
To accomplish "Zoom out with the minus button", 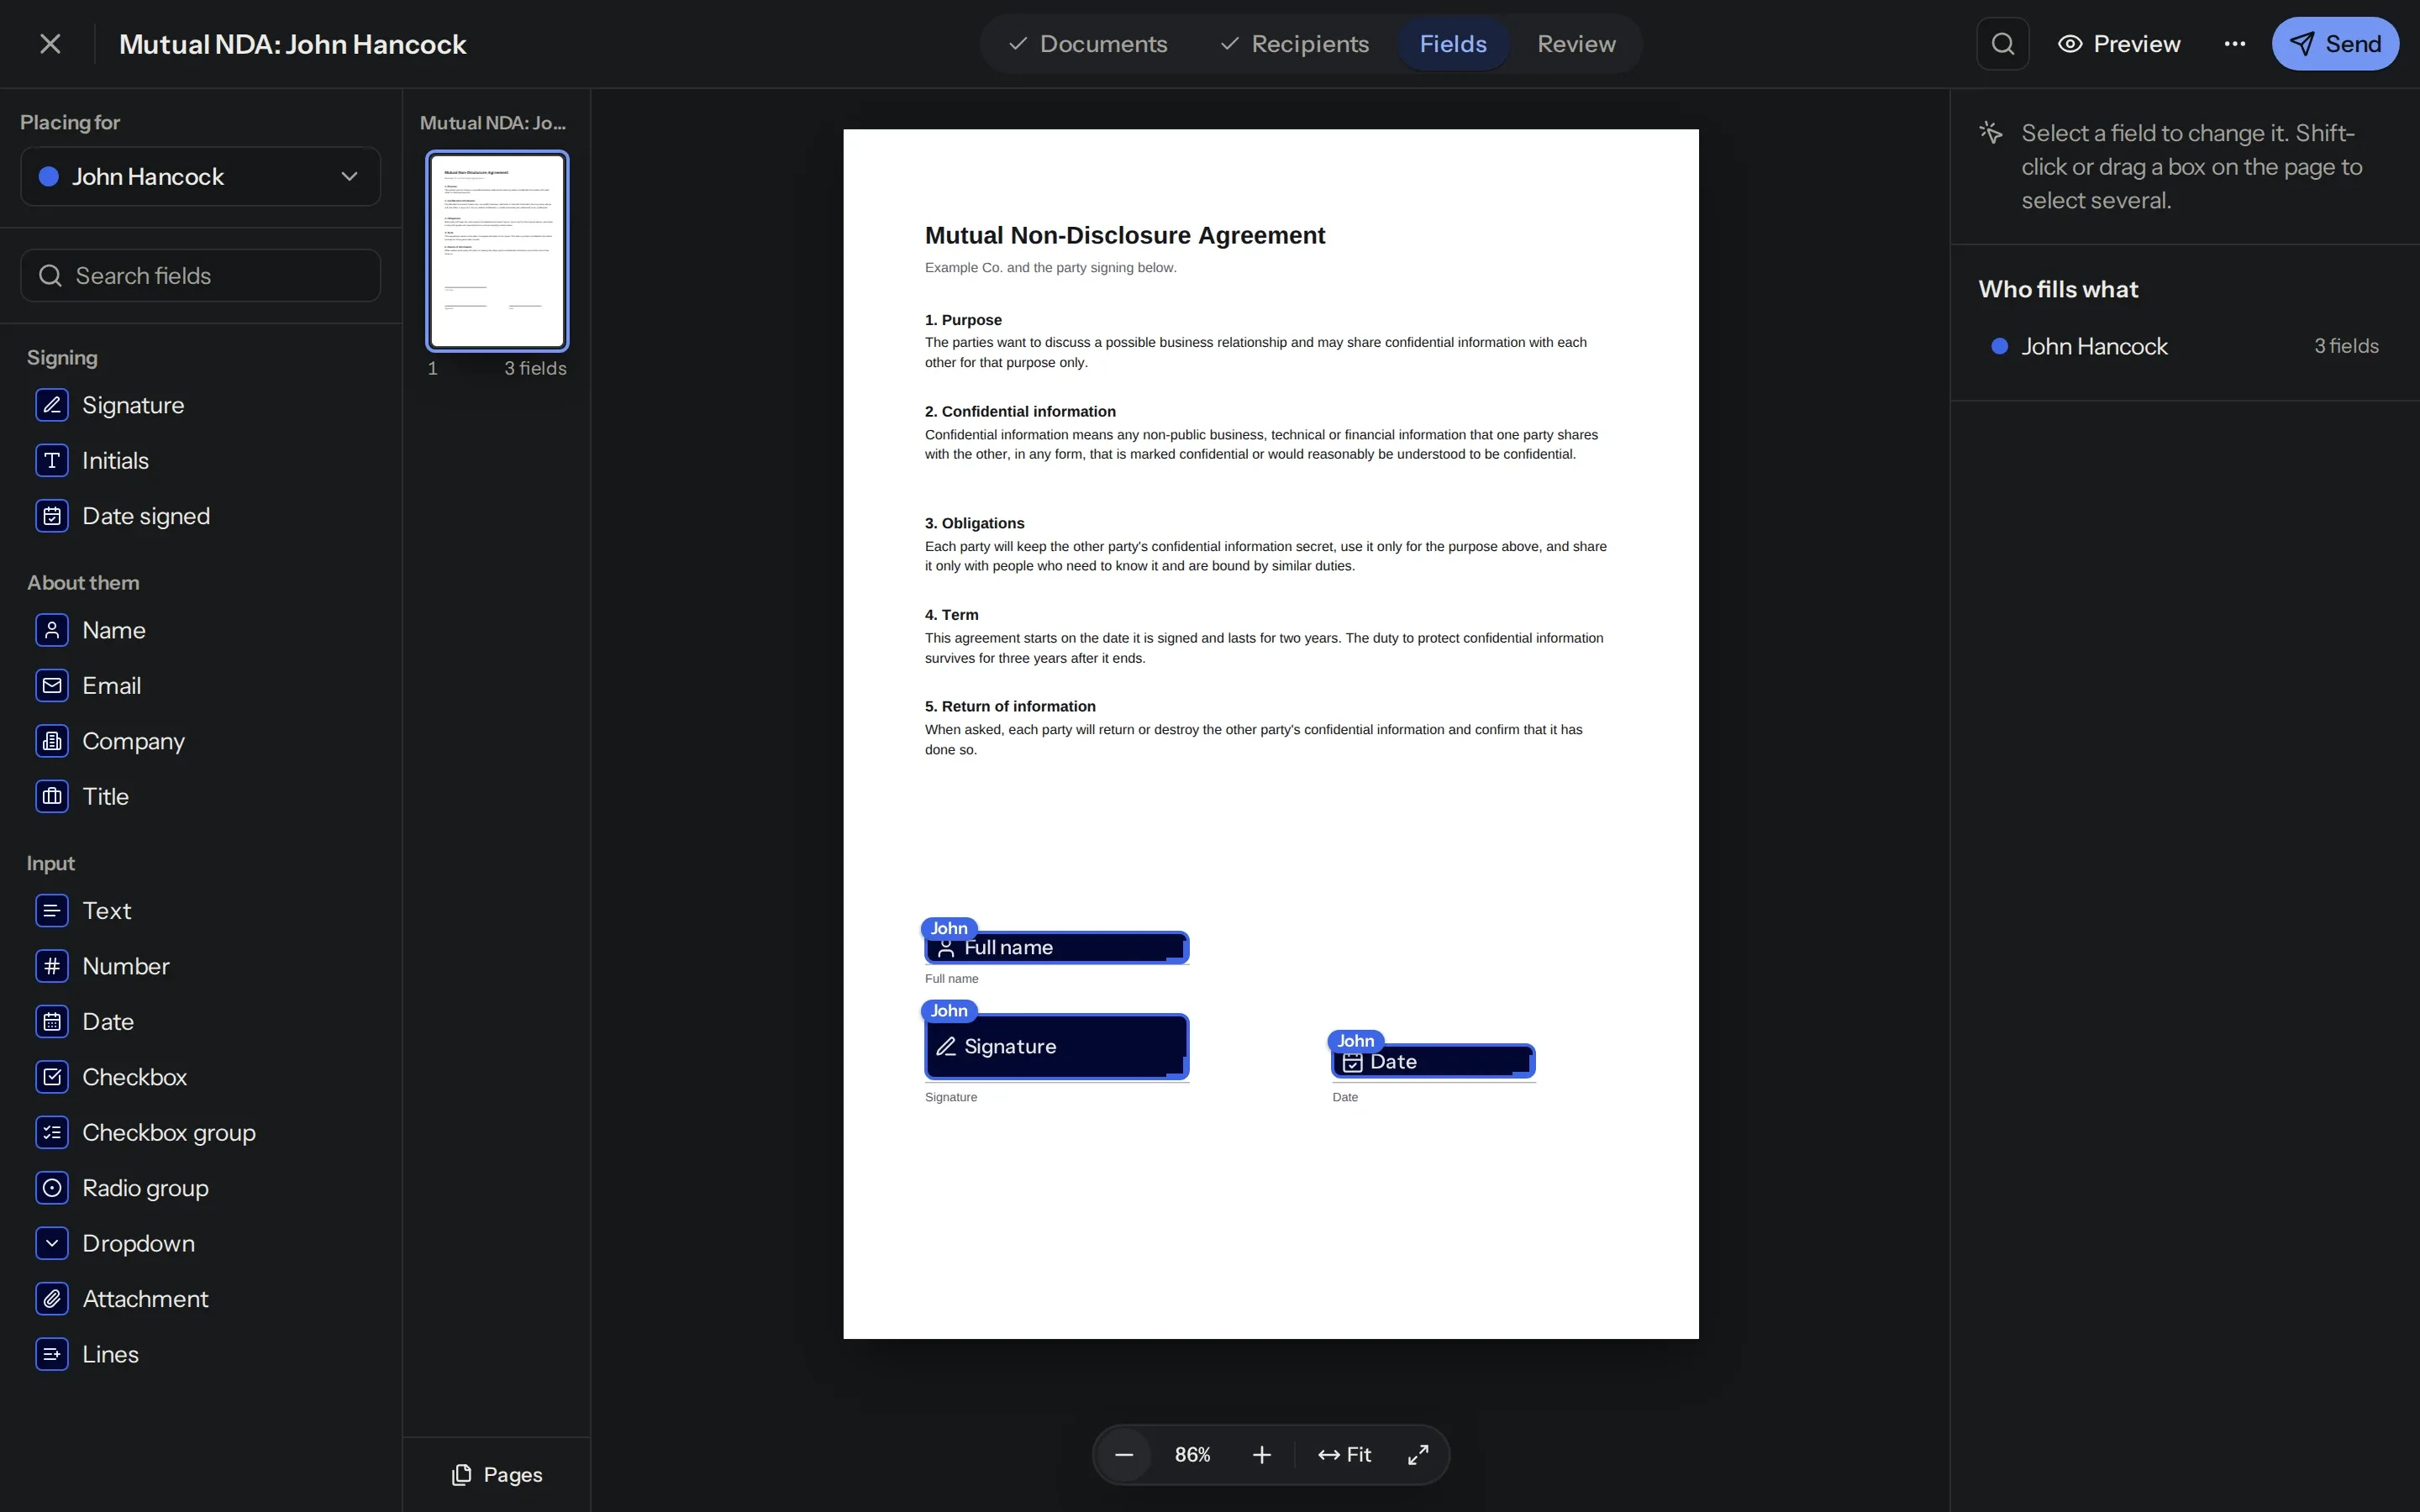I will pyautogui.click(x=1124, y=1455).
